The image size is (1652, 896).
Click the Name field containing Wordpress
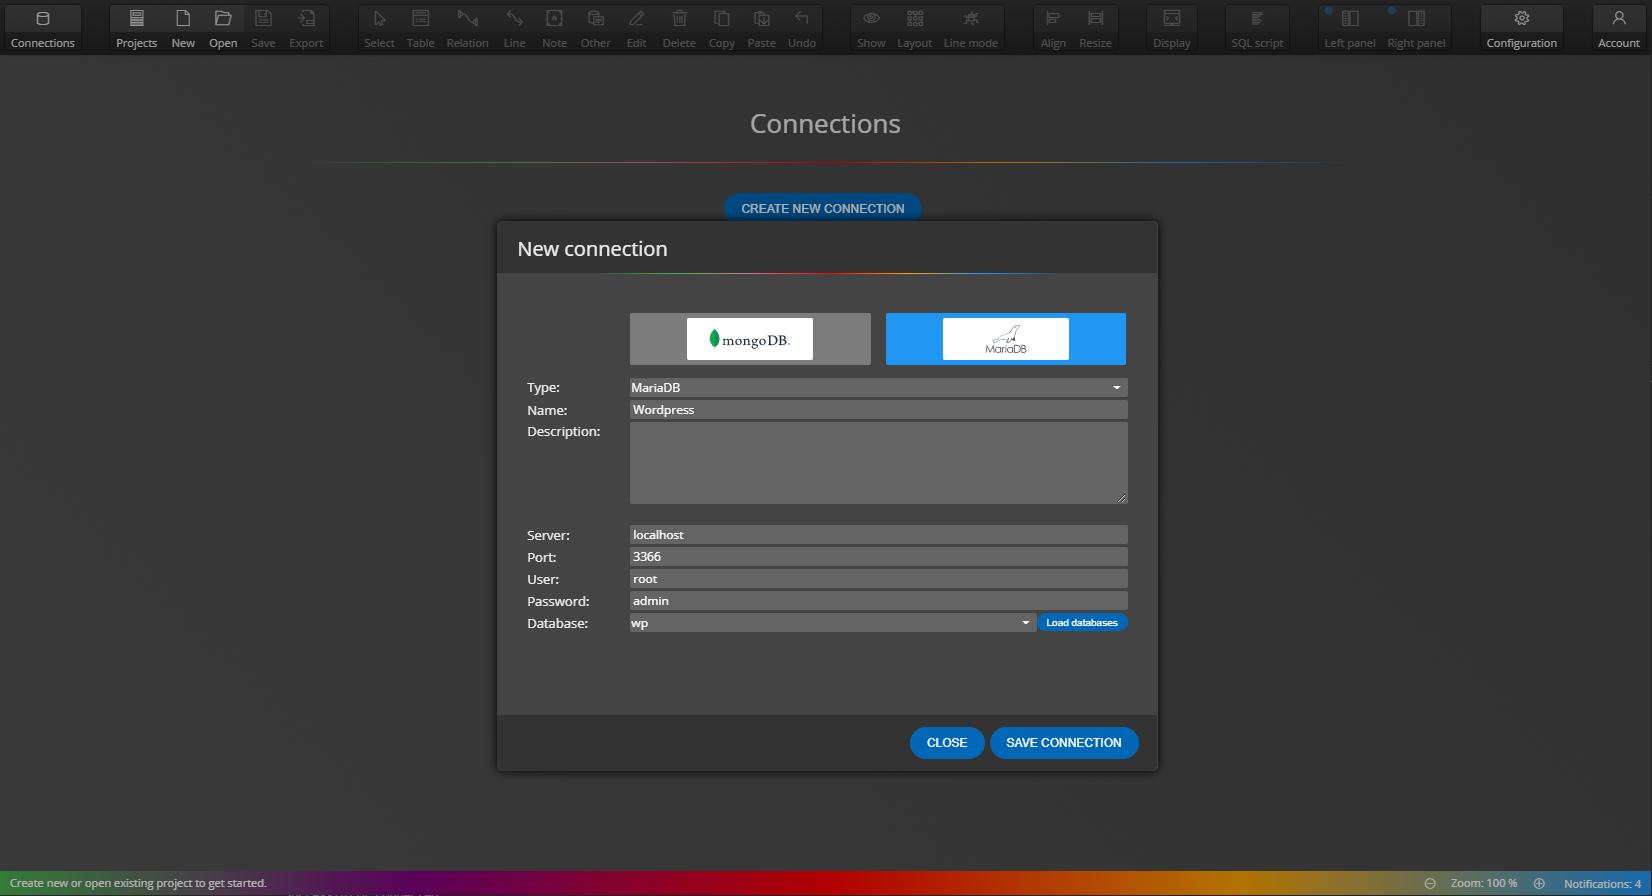(878, 410)
